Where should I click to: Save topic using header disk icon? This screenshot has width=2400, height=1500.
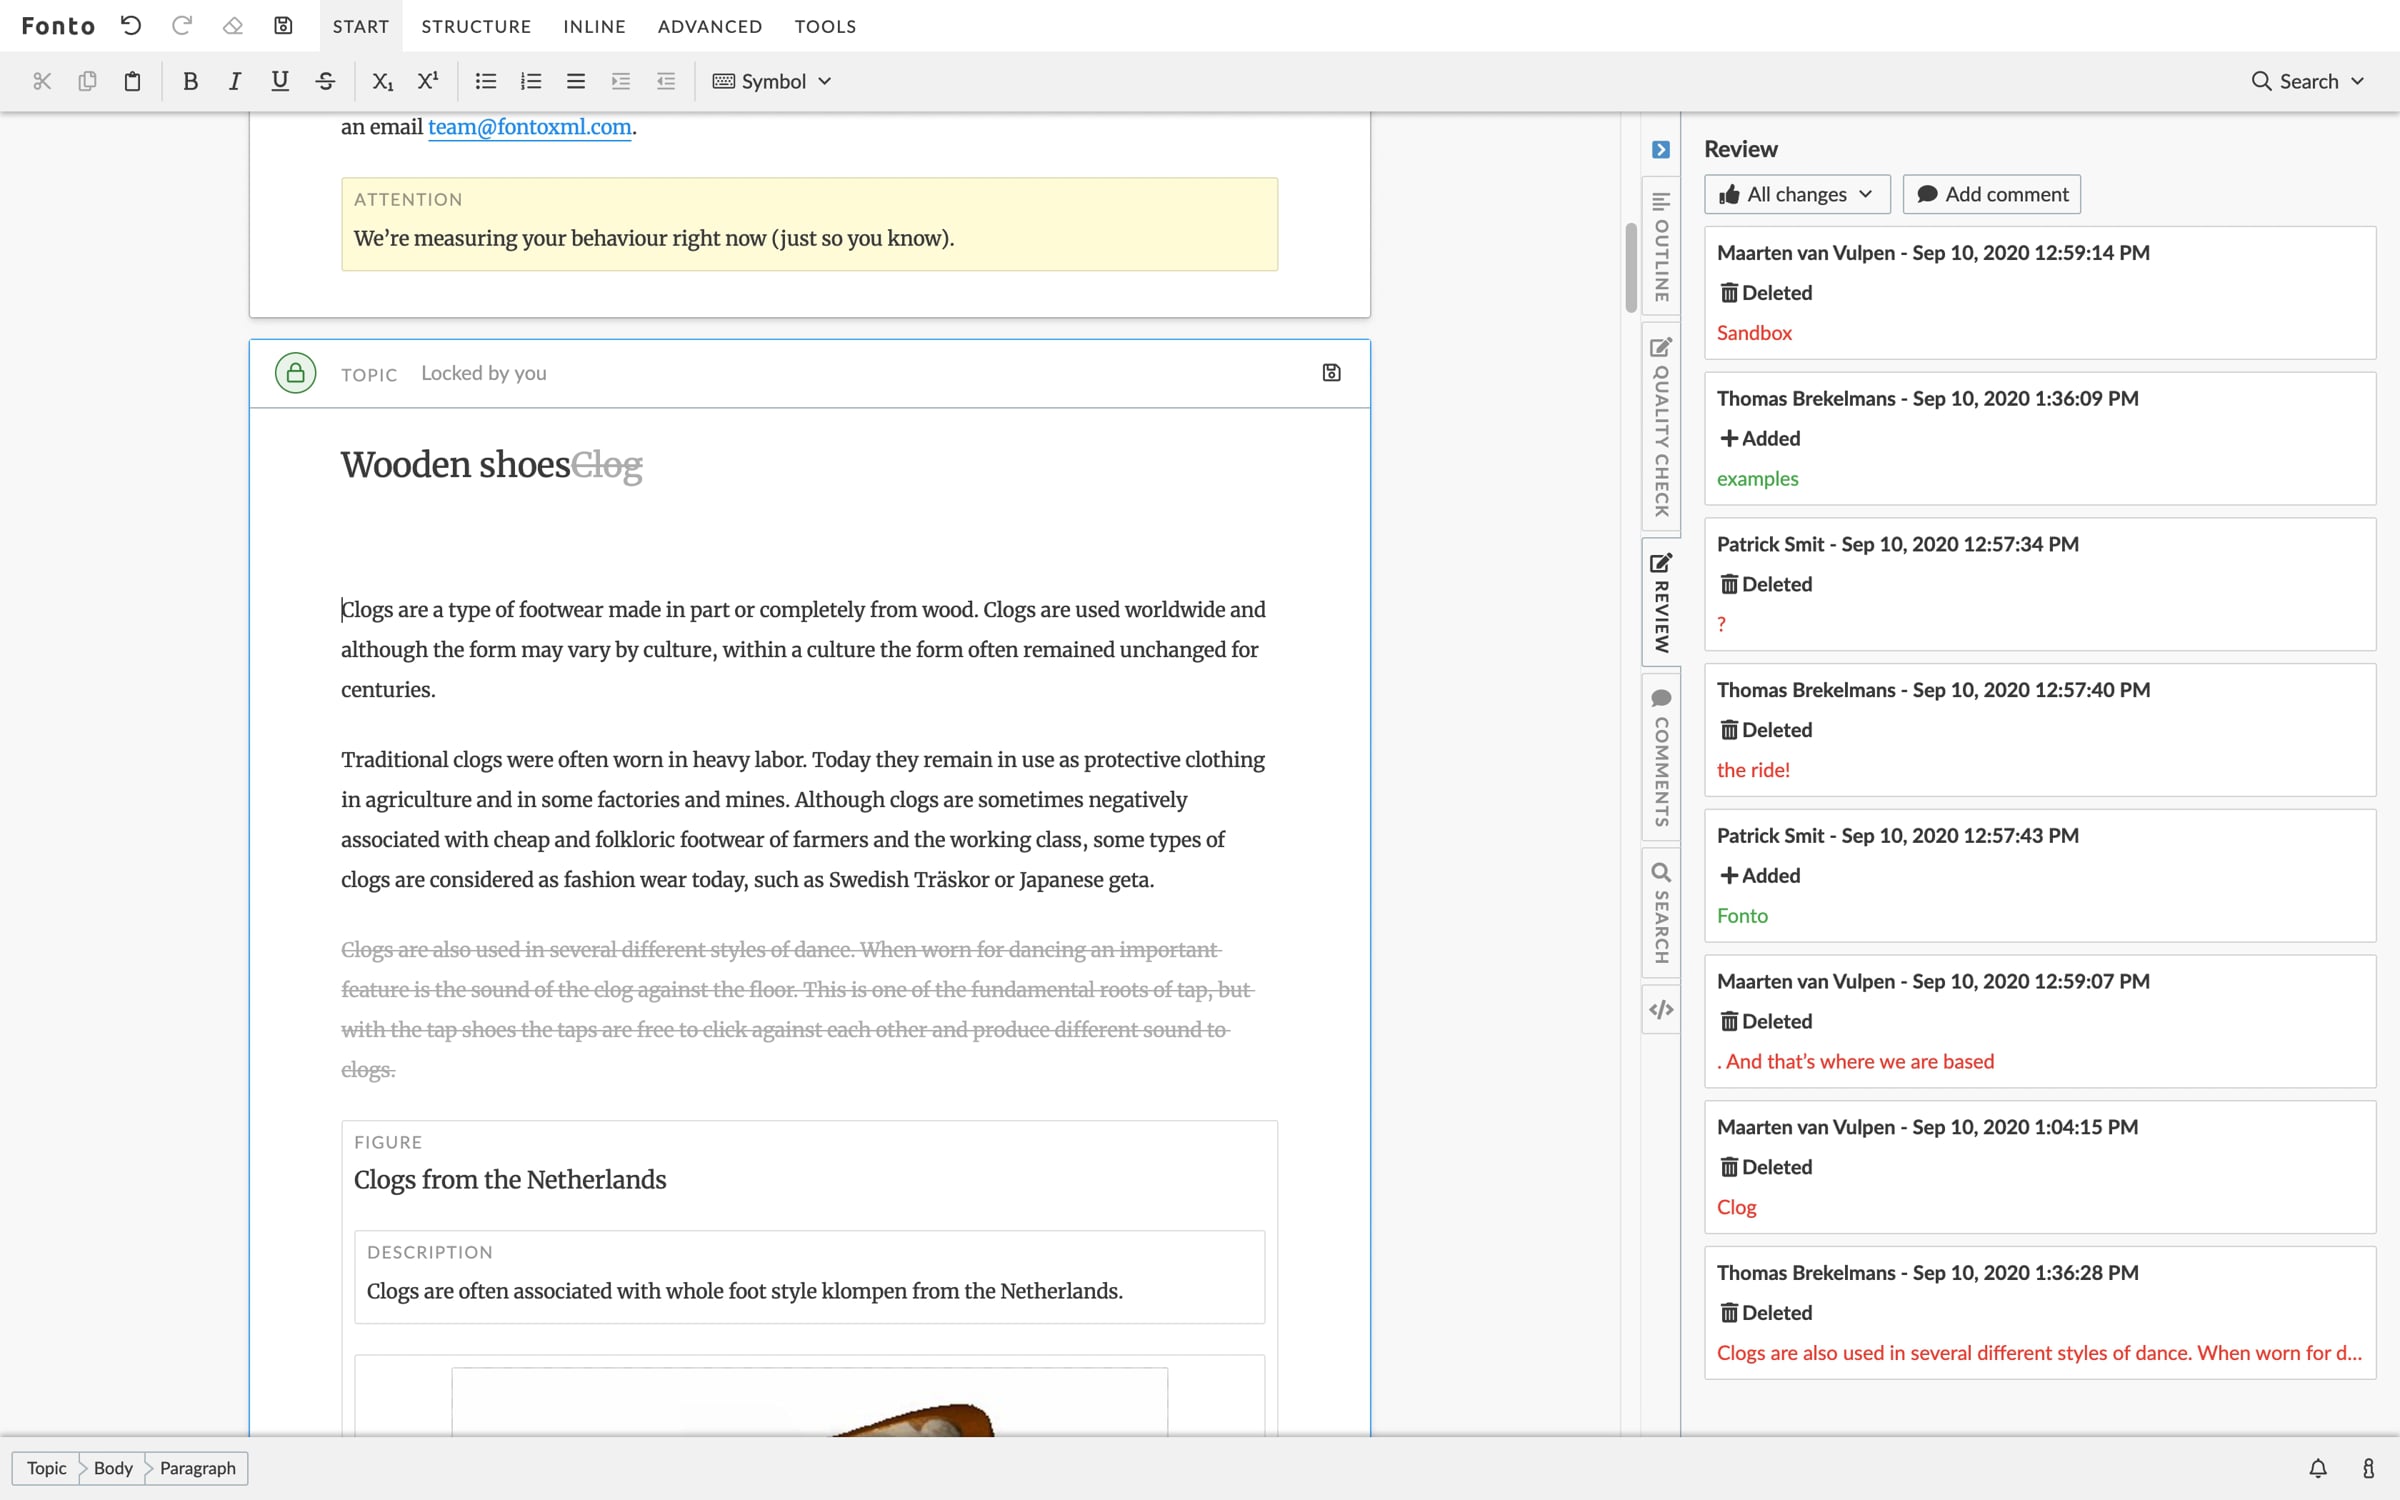(1331, 373)
